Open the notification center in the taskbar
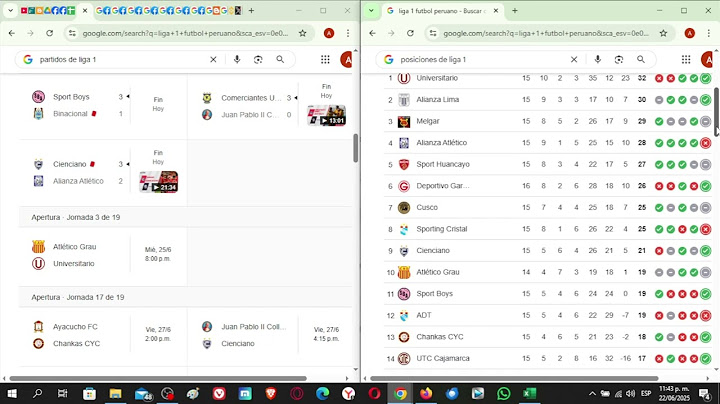 point(704,393)
